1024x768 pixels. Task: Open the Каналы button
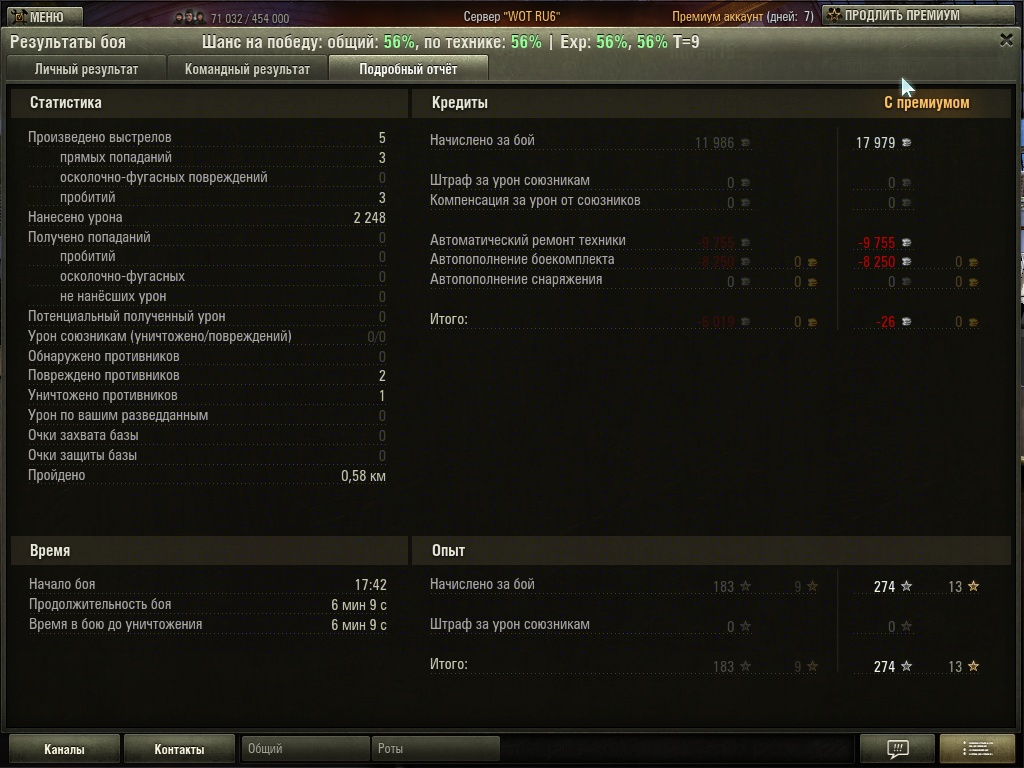(x=64, y=749)
